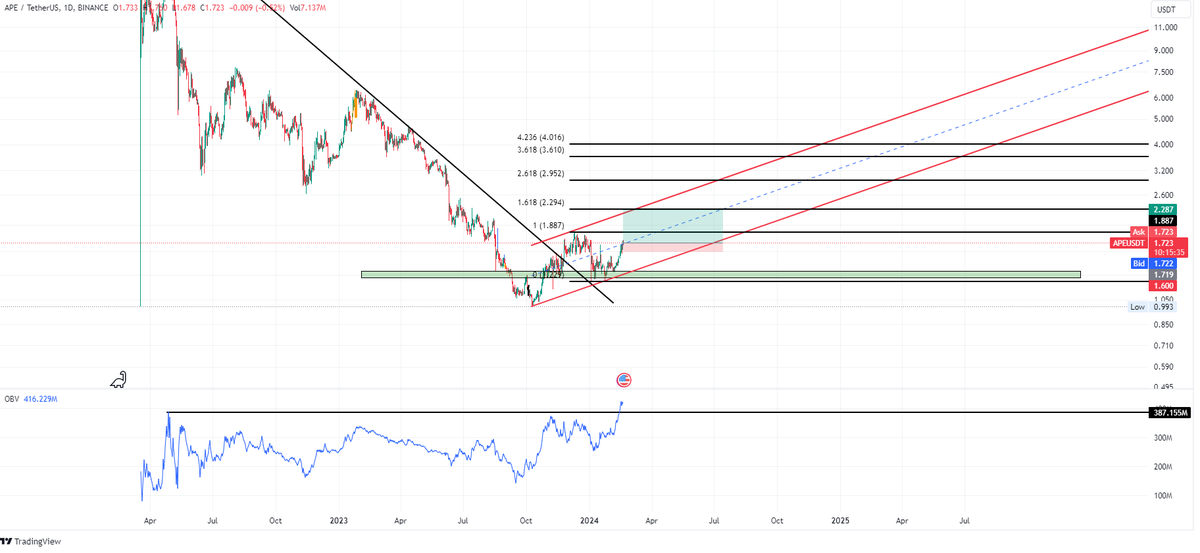Click the 2025 label on time axis
The image size is (1200, 553).
tap(840, 521)
